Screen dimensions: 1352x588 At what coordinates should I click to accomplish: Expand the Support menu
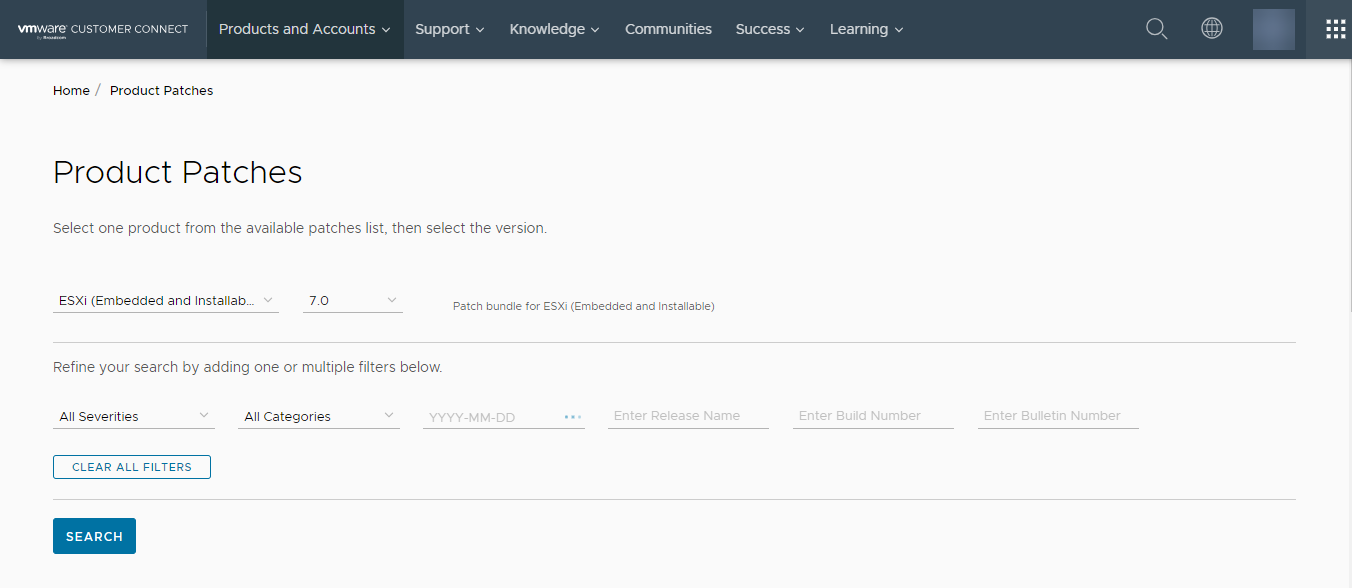[450, 29]
